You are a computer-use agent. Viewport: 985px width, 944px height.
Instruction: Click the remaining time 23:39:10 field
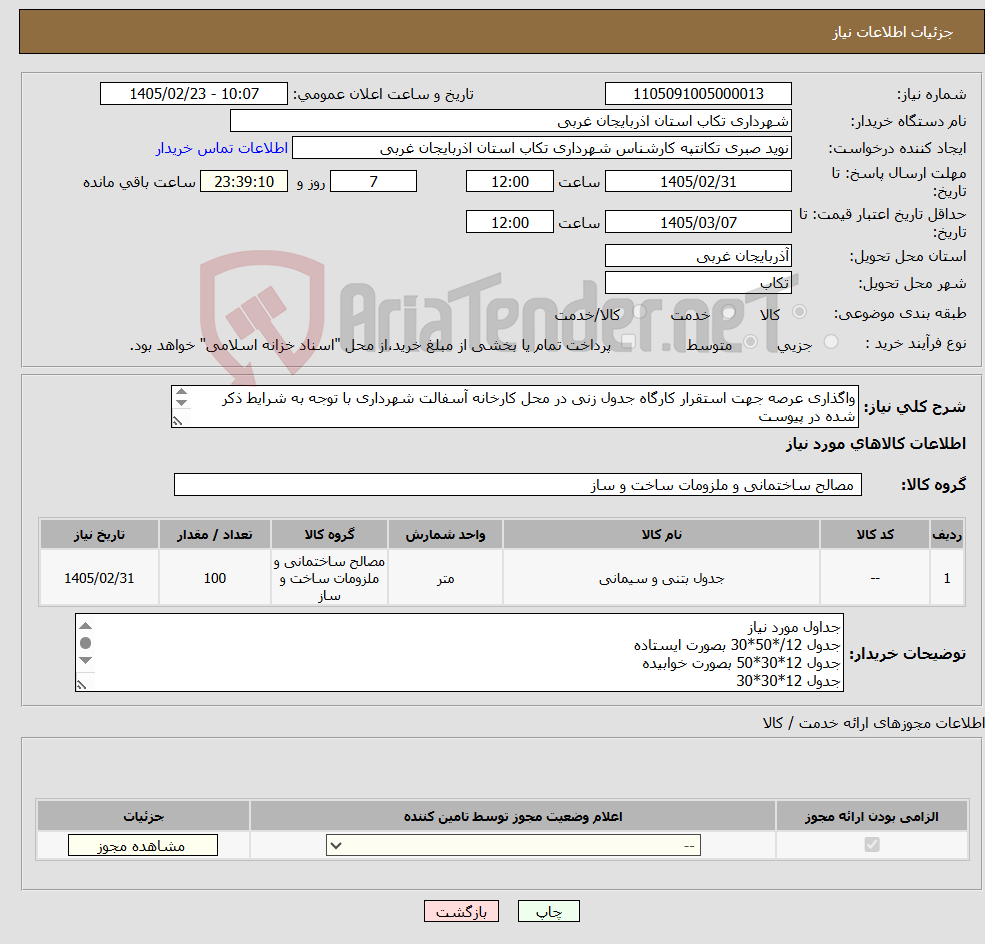[244, 182]
